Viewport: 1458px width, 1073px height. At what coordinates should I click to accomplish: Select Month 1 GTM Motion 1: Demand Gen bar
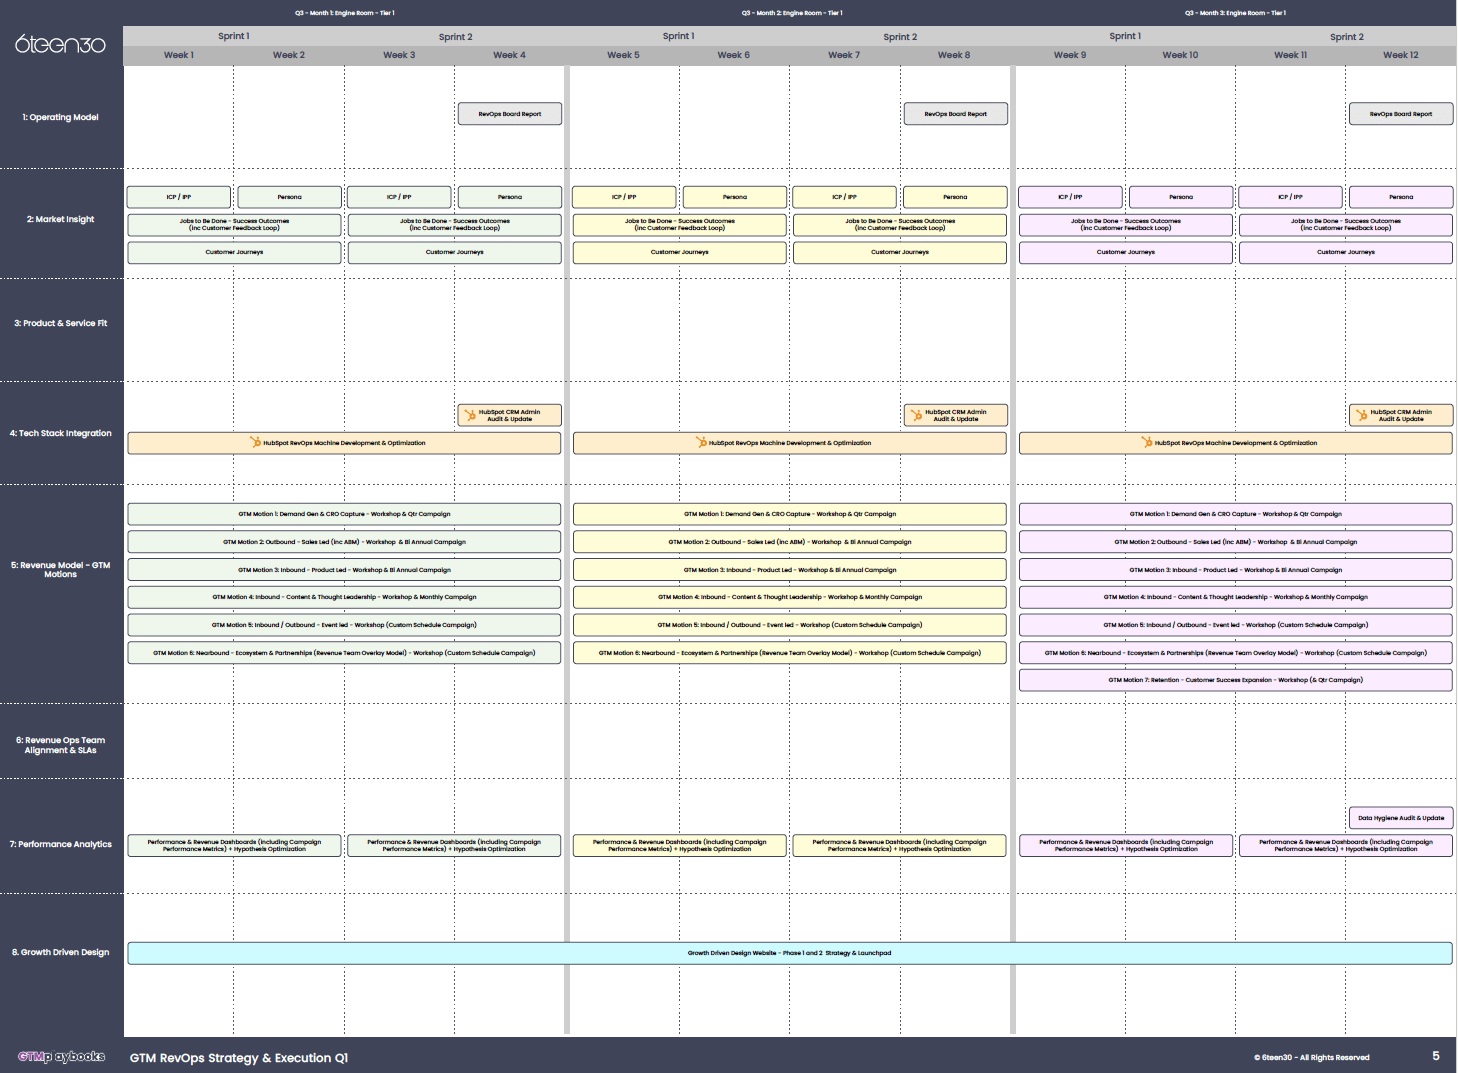click(x=344, y=514)
